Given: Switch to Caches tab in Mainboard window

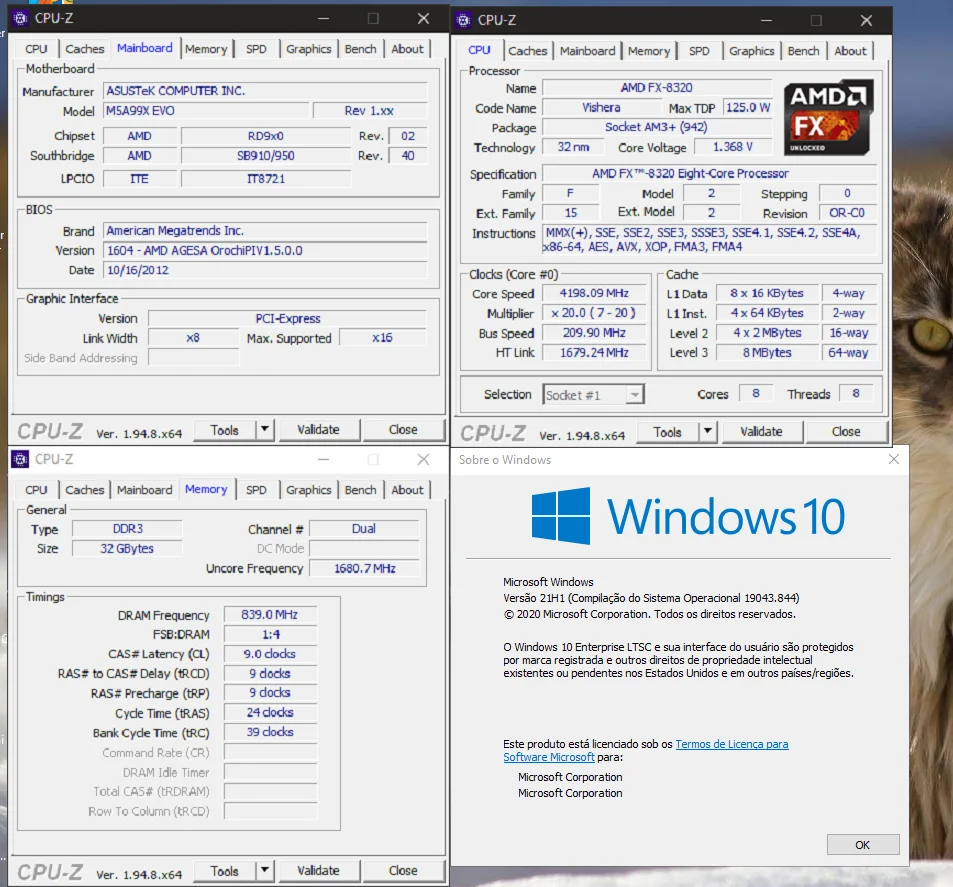Looking at the screenshot, I should coord(84,49).
